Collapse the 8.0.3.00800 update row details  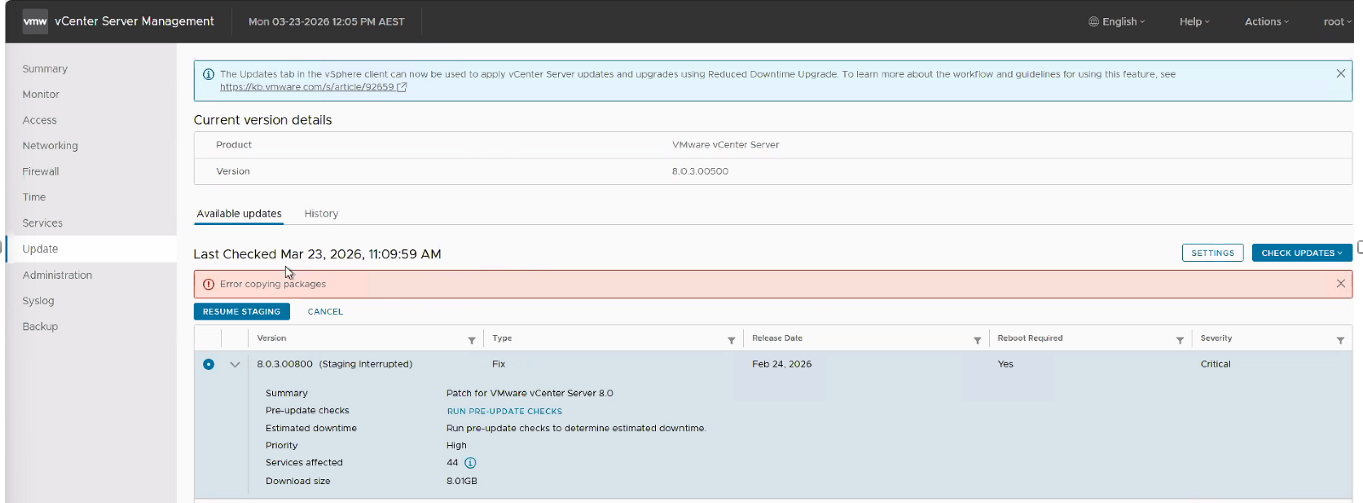tap(235, 364)
